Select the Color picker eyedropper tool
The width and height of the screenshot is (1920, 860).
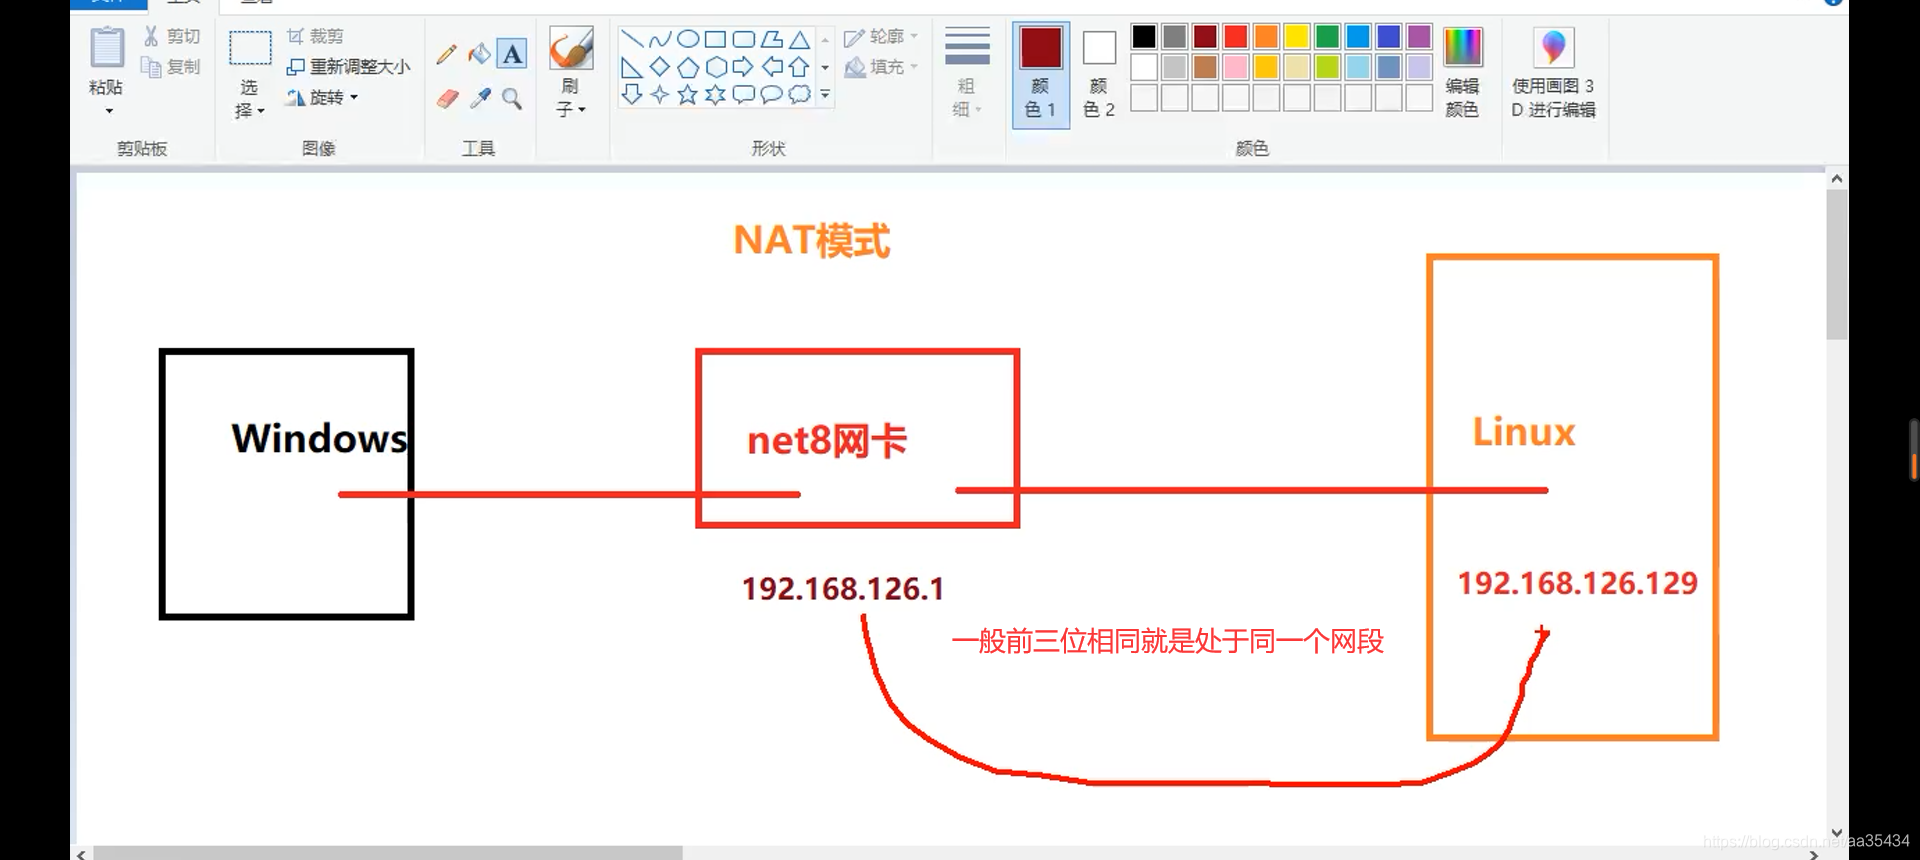480,98
